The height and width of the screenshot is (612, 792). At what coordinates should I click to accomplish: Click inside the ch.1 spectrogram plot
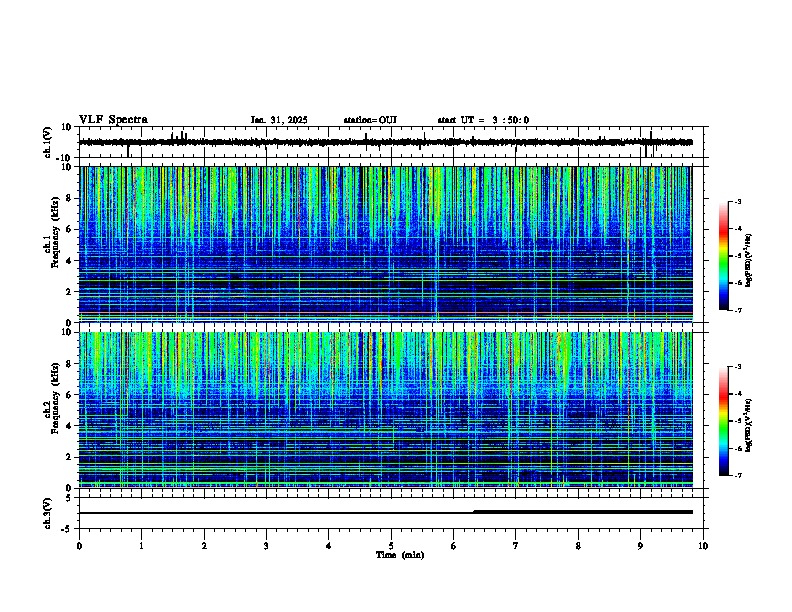[386, 244]
